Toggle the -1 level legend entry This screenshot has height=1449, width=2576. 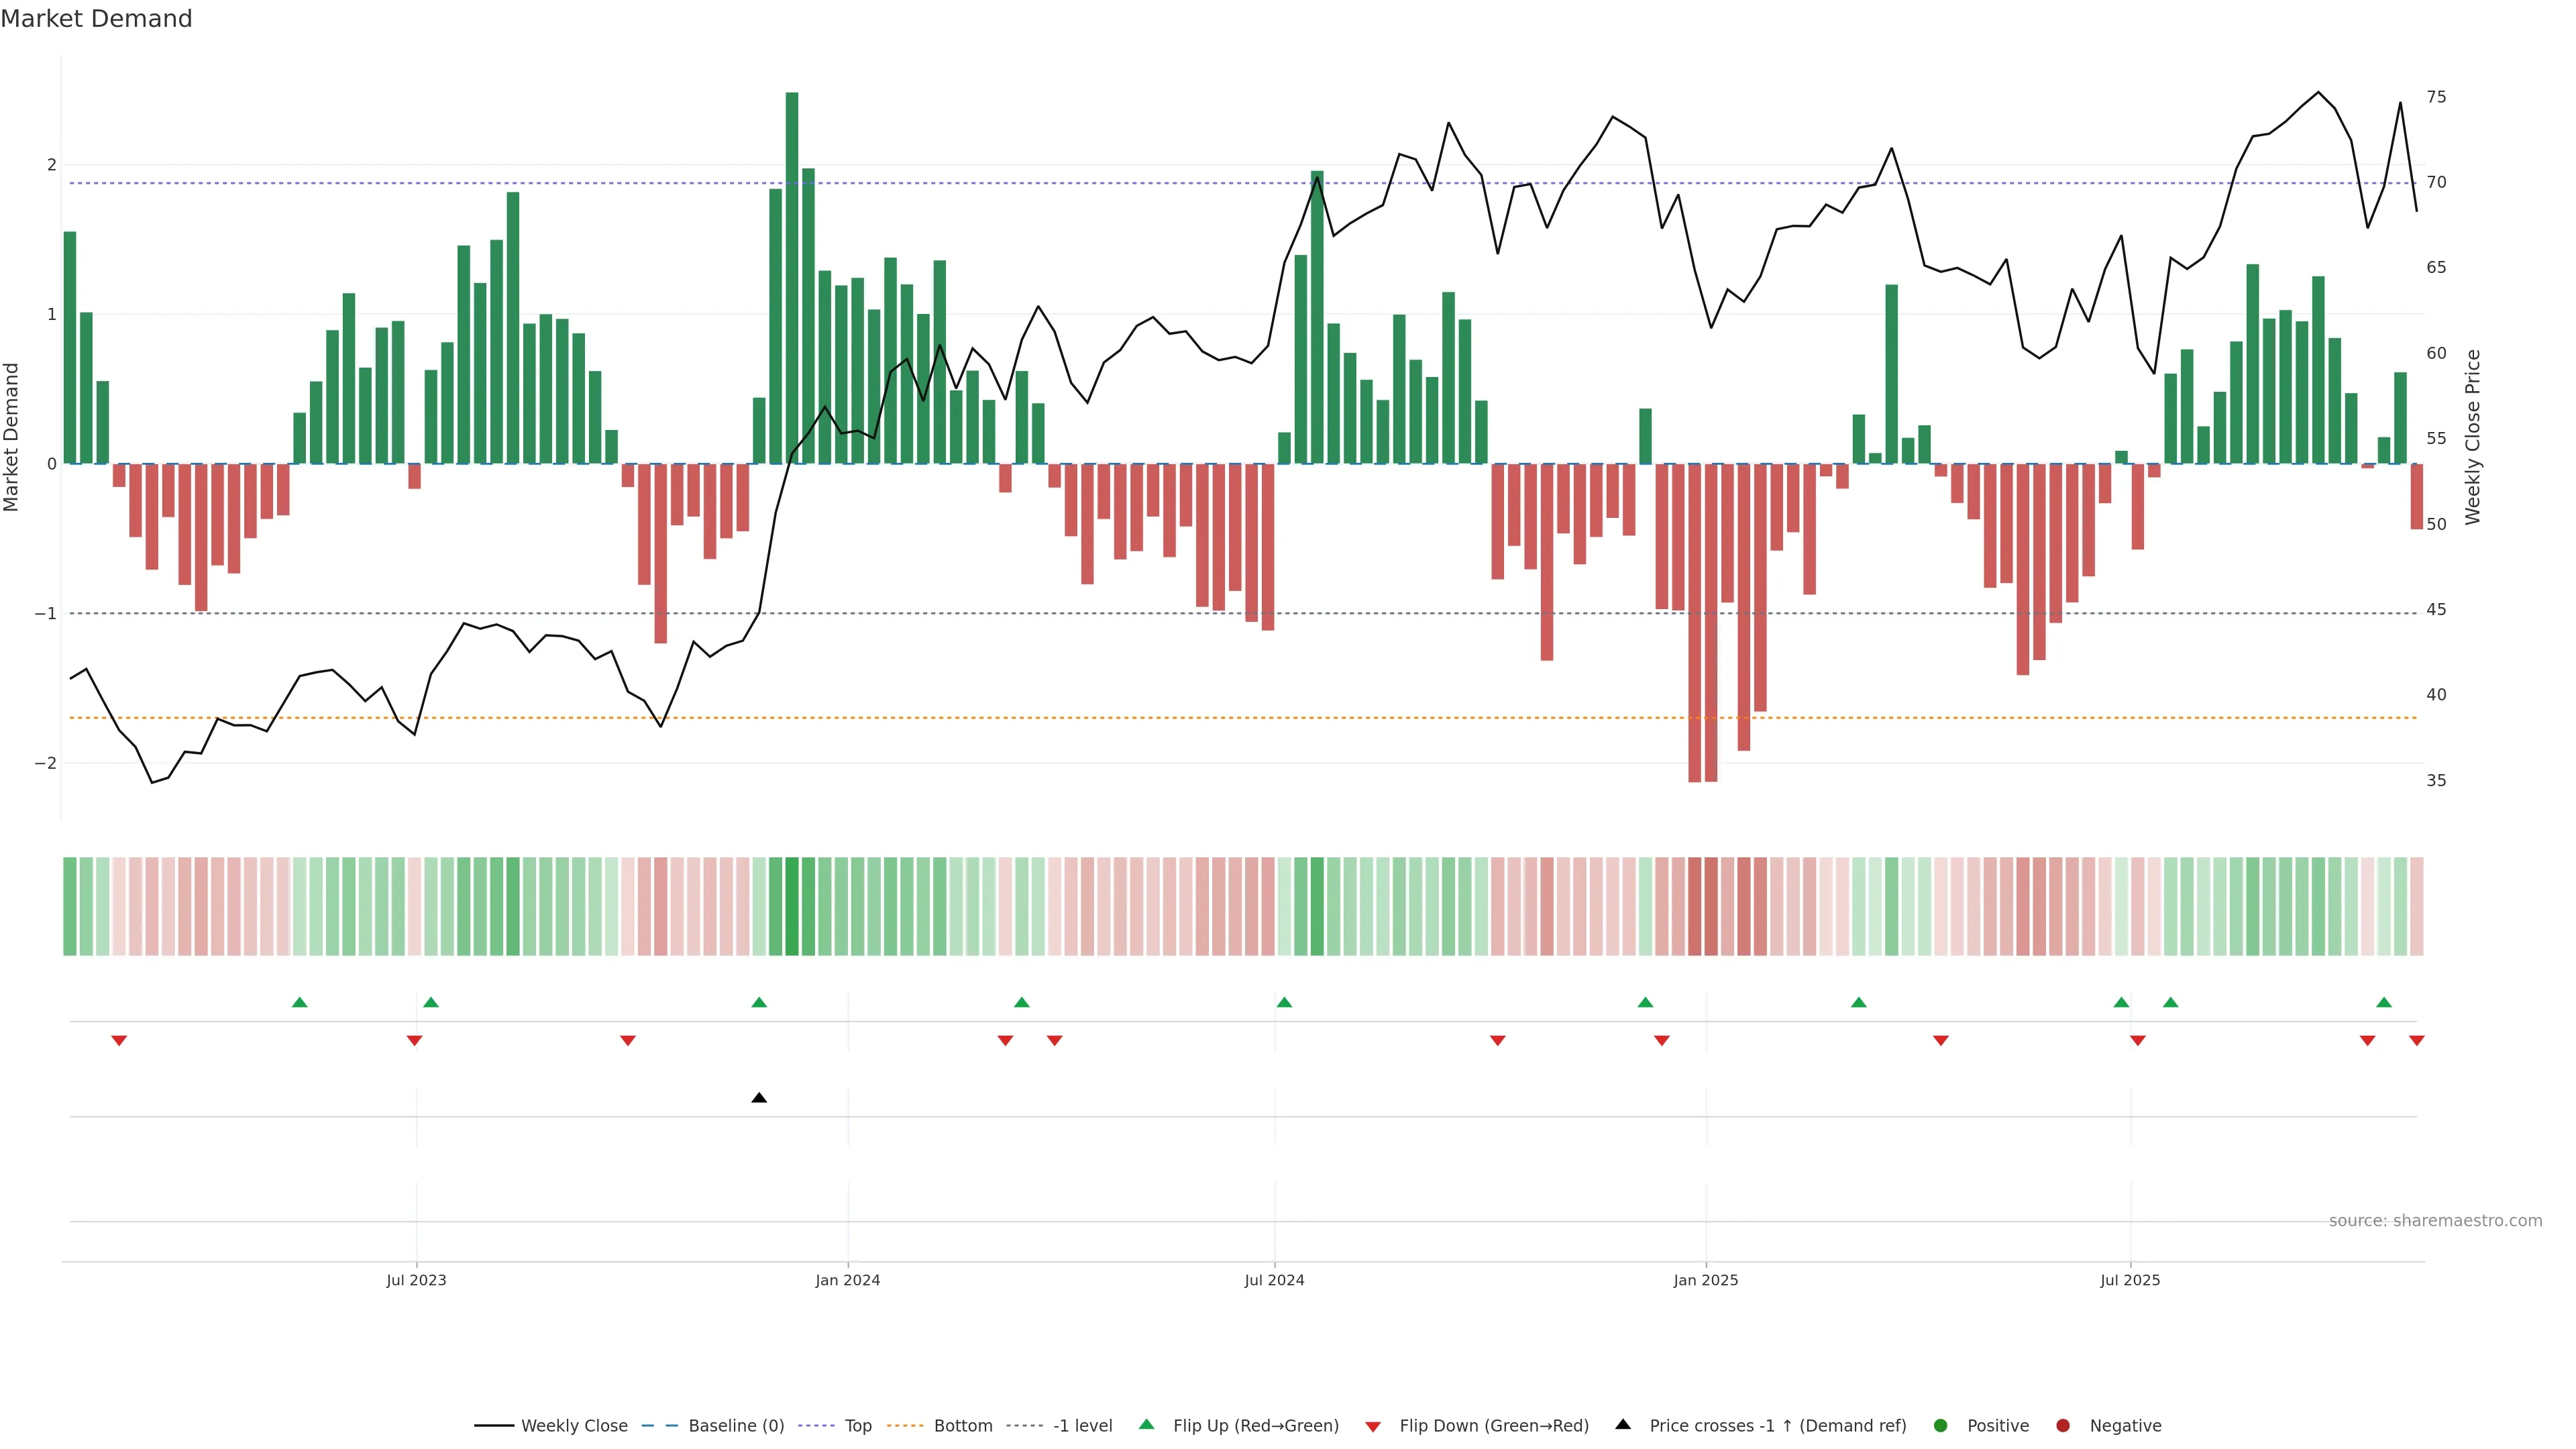coord(1082,1425)
